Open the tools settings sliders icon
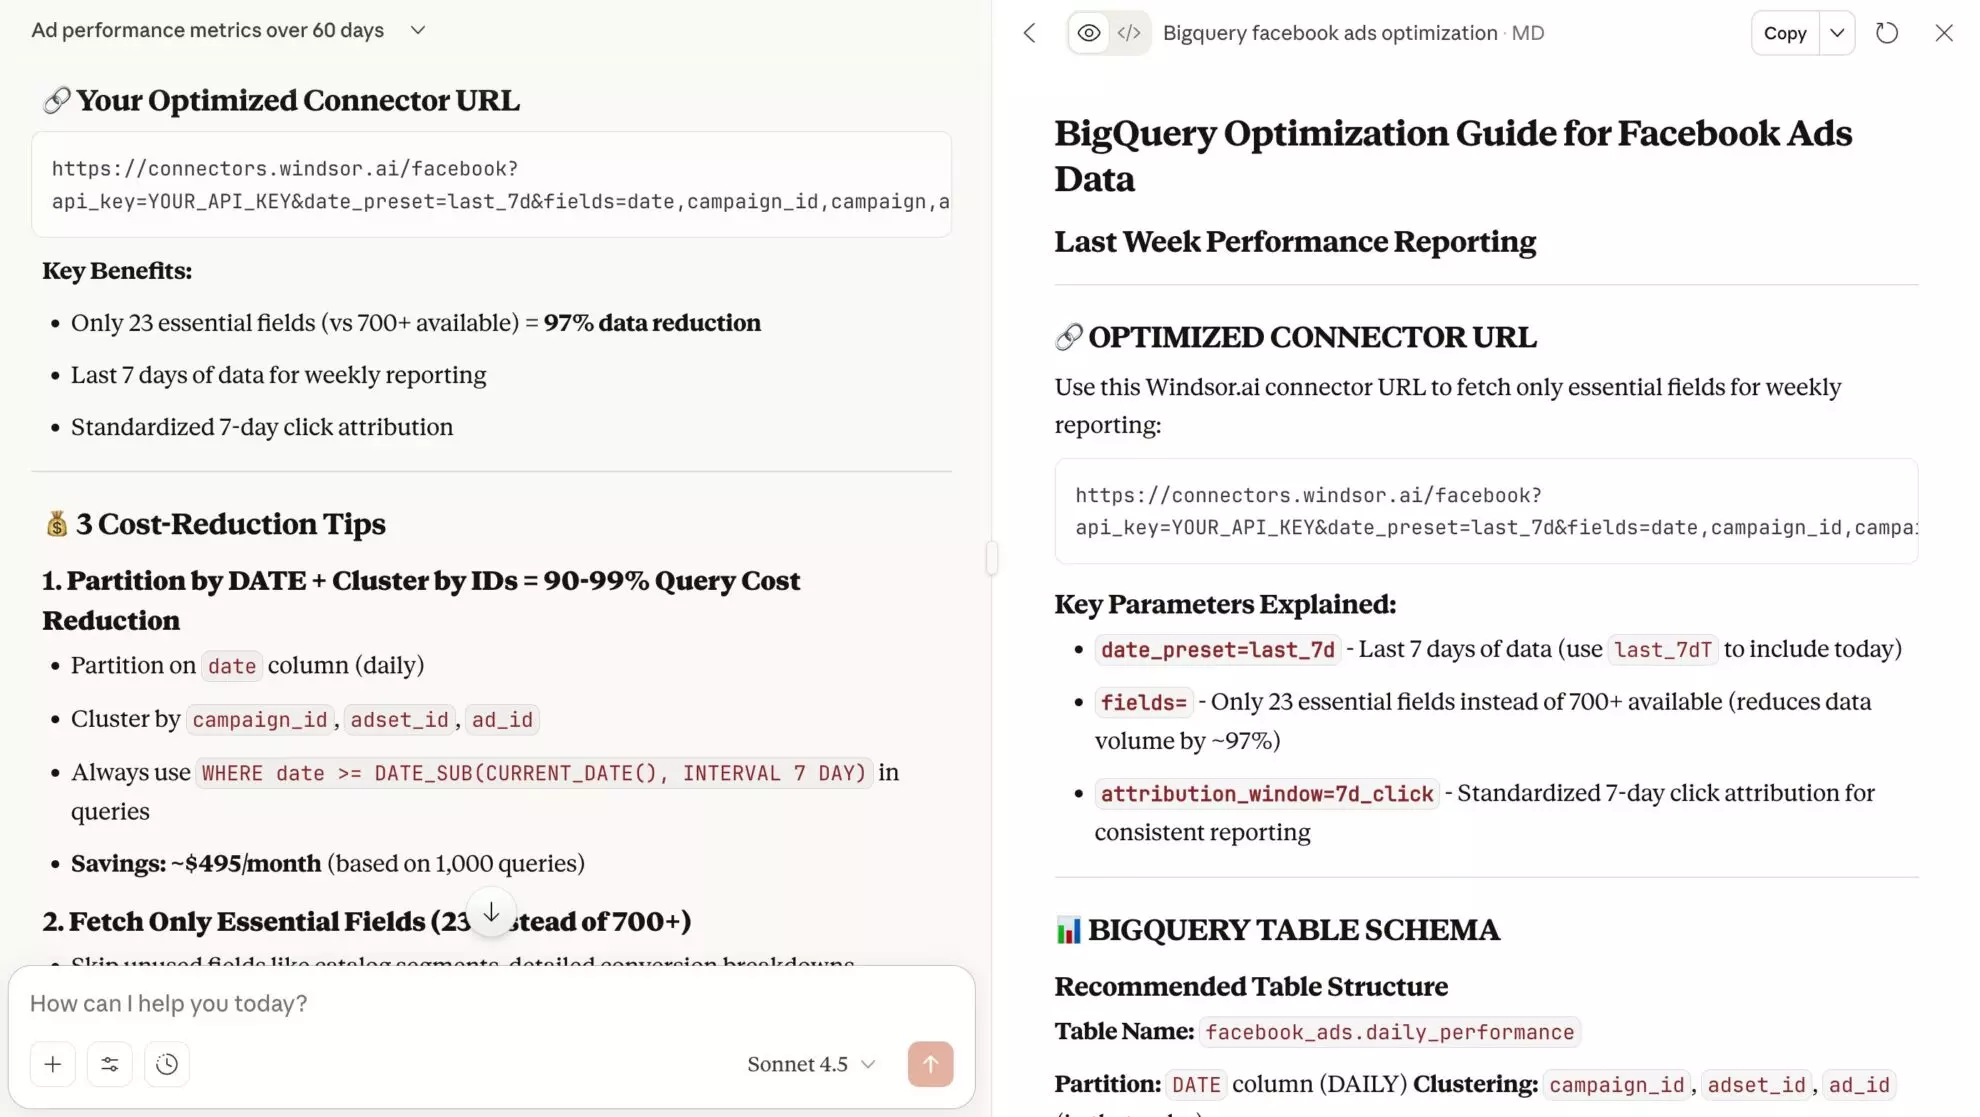 pos(110,1064)
